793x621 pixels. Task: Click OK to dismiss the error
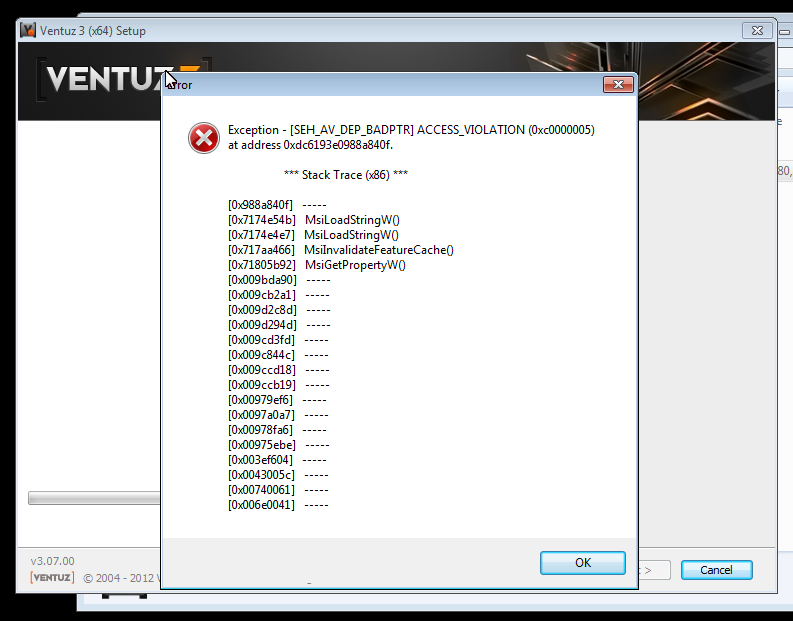point(582,563)
